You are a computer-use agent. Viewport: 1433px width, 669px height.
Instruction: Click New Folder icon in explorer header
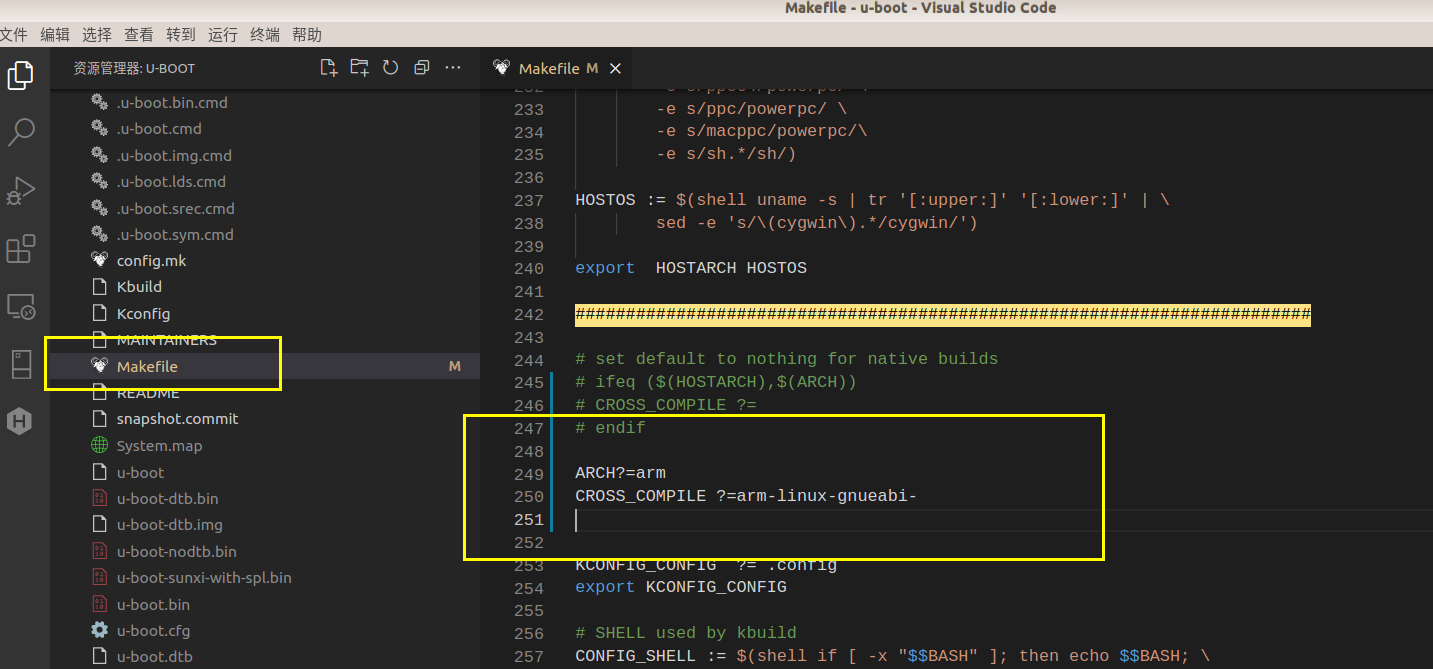(x=359, y=68)
